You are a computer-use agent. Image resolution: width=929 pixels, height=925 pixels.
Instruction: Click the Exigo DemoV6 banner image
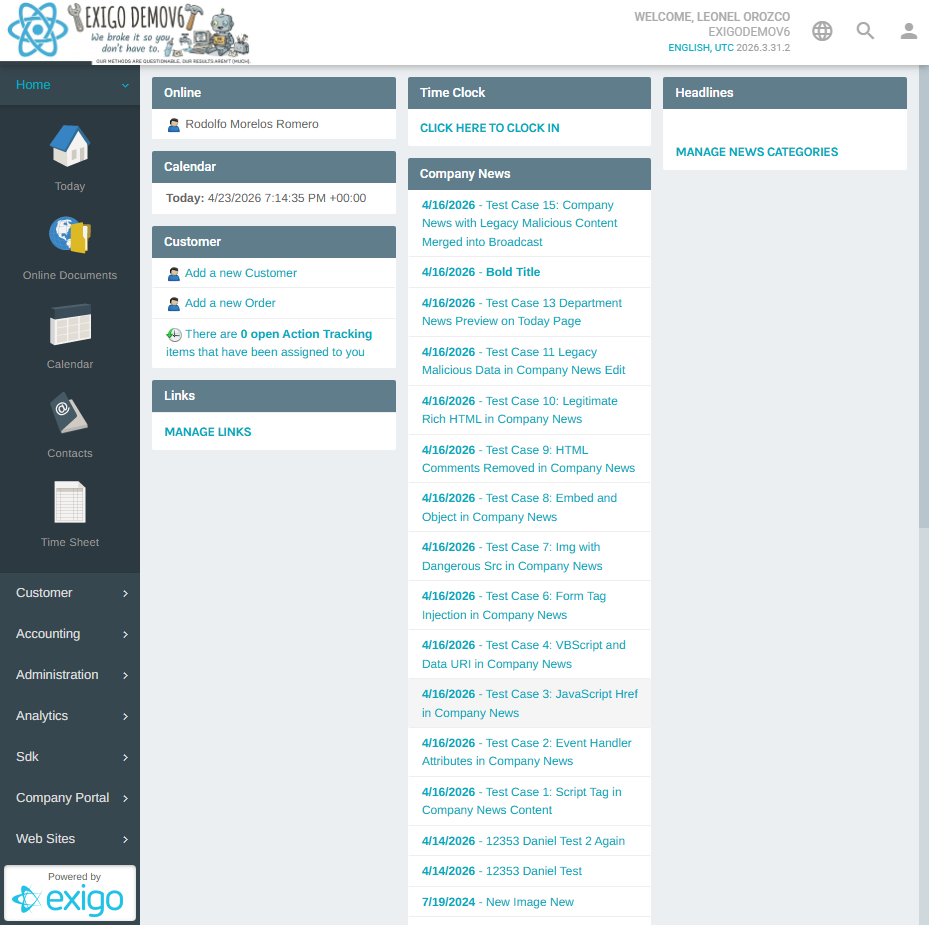pyautogui.click(x=160, y=33)
